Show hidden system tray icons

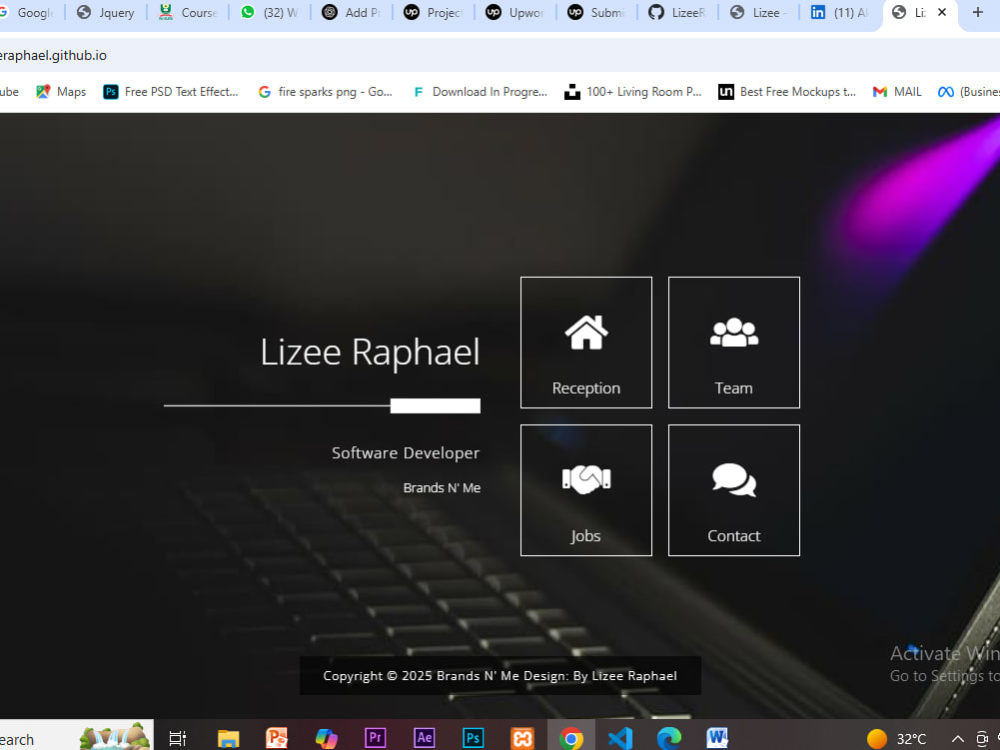click(957, 739)
